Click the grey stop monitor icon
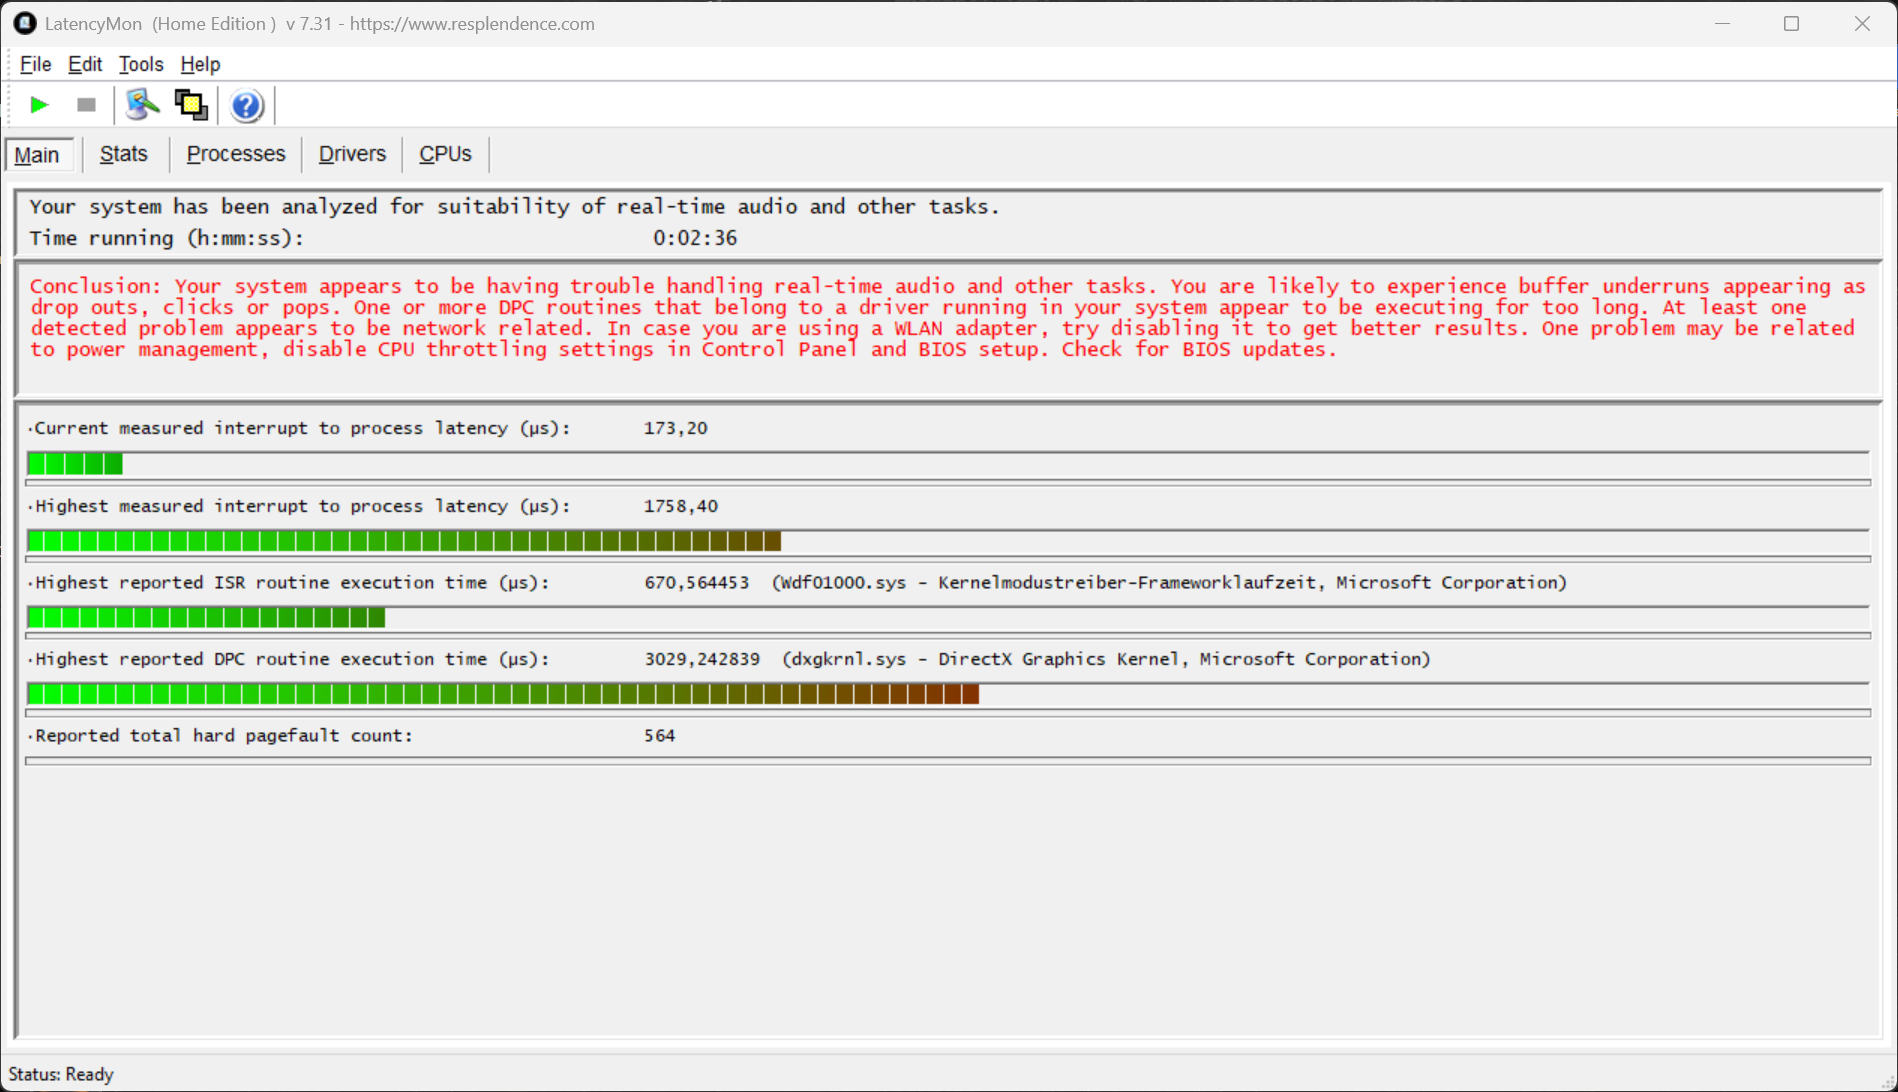Viewport: 1898px width, 1092px height. click(86, 105)
